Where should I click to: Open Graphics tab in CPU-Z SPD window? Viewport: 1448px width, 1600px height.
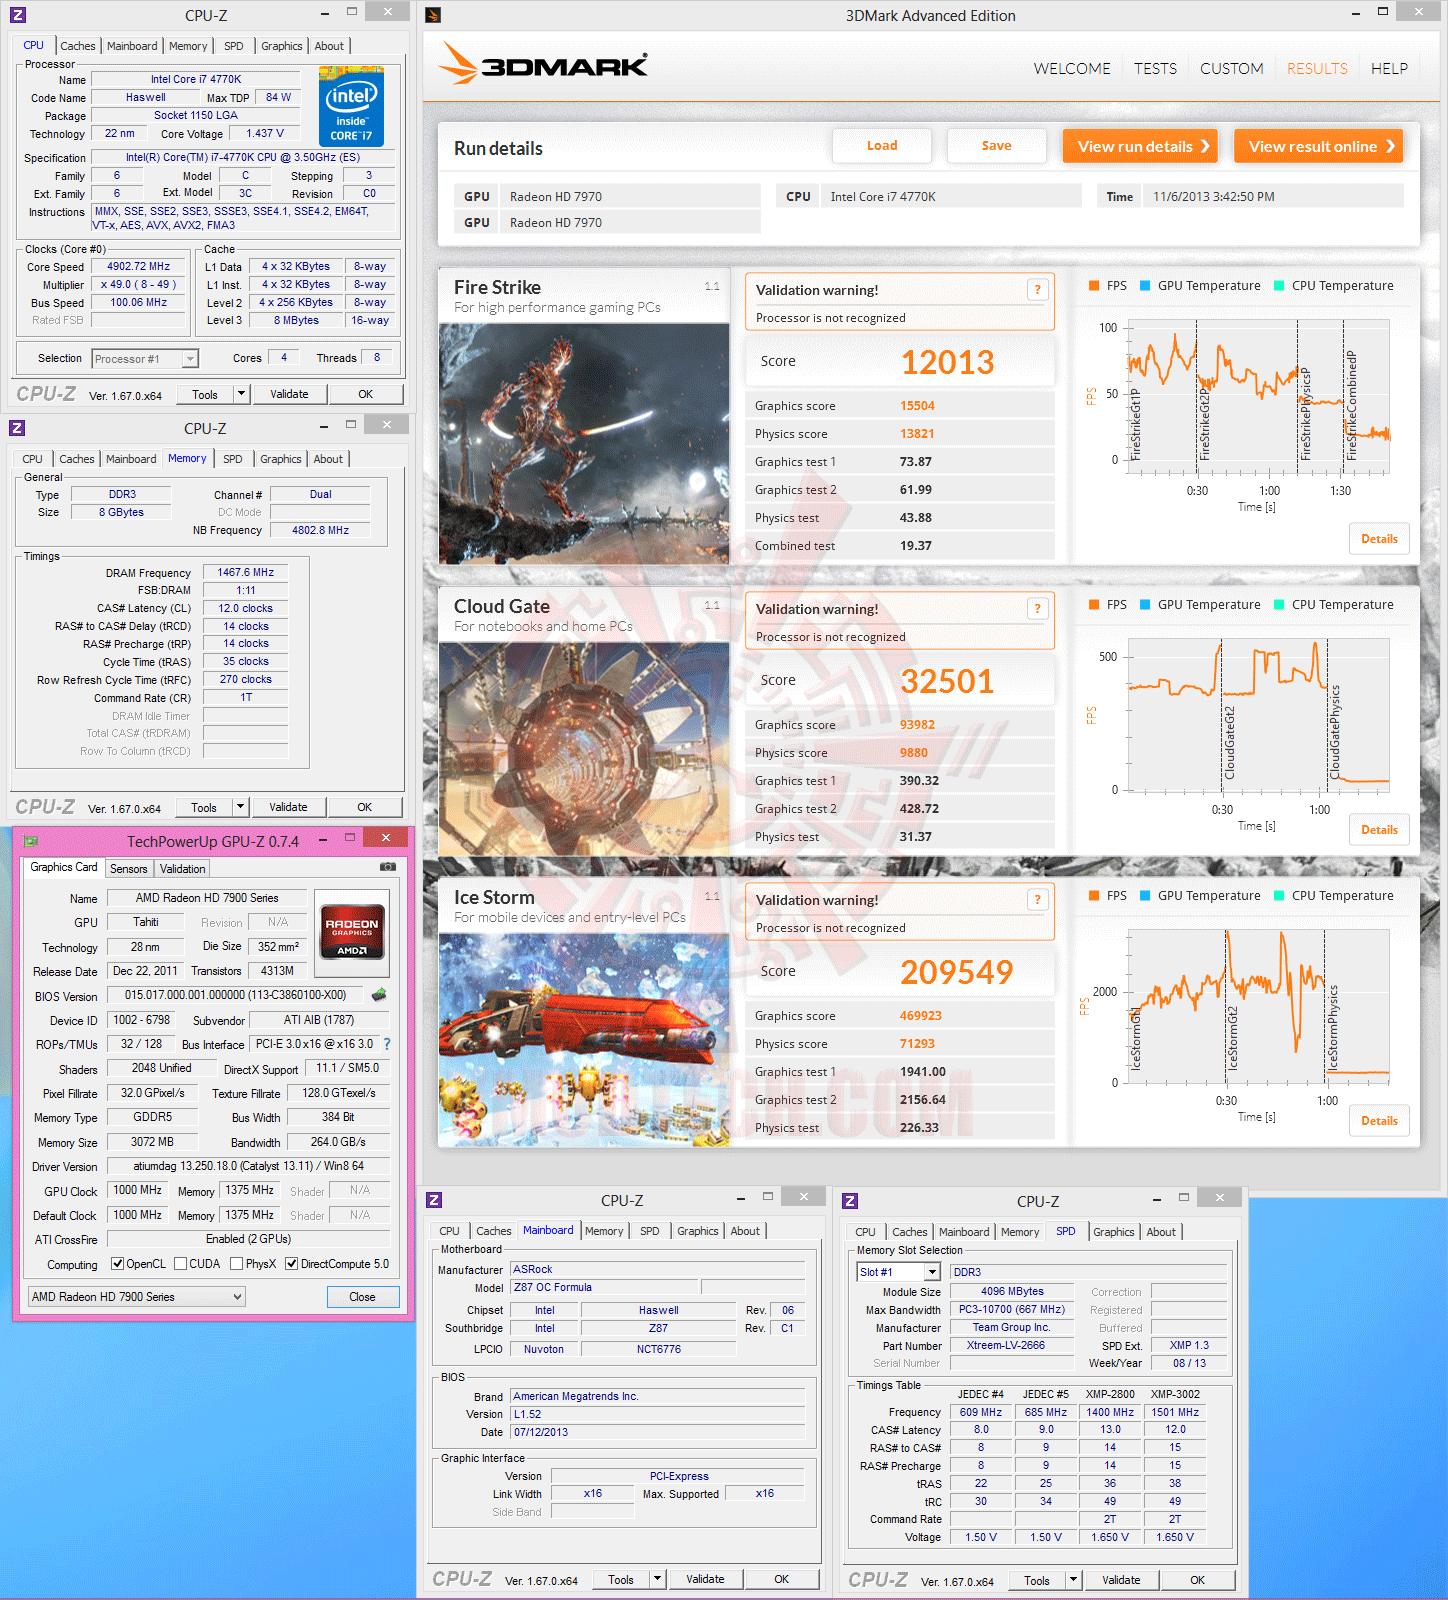click(x=1113, y=1232)
